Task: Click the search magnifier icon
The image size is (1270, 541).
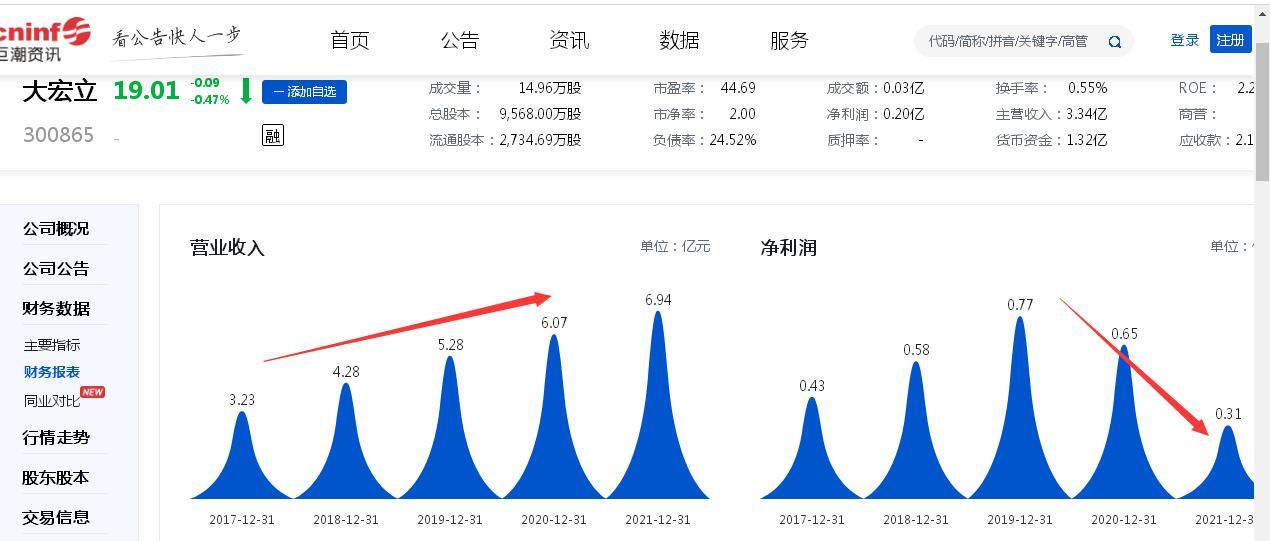Action: coord(1114,42)
